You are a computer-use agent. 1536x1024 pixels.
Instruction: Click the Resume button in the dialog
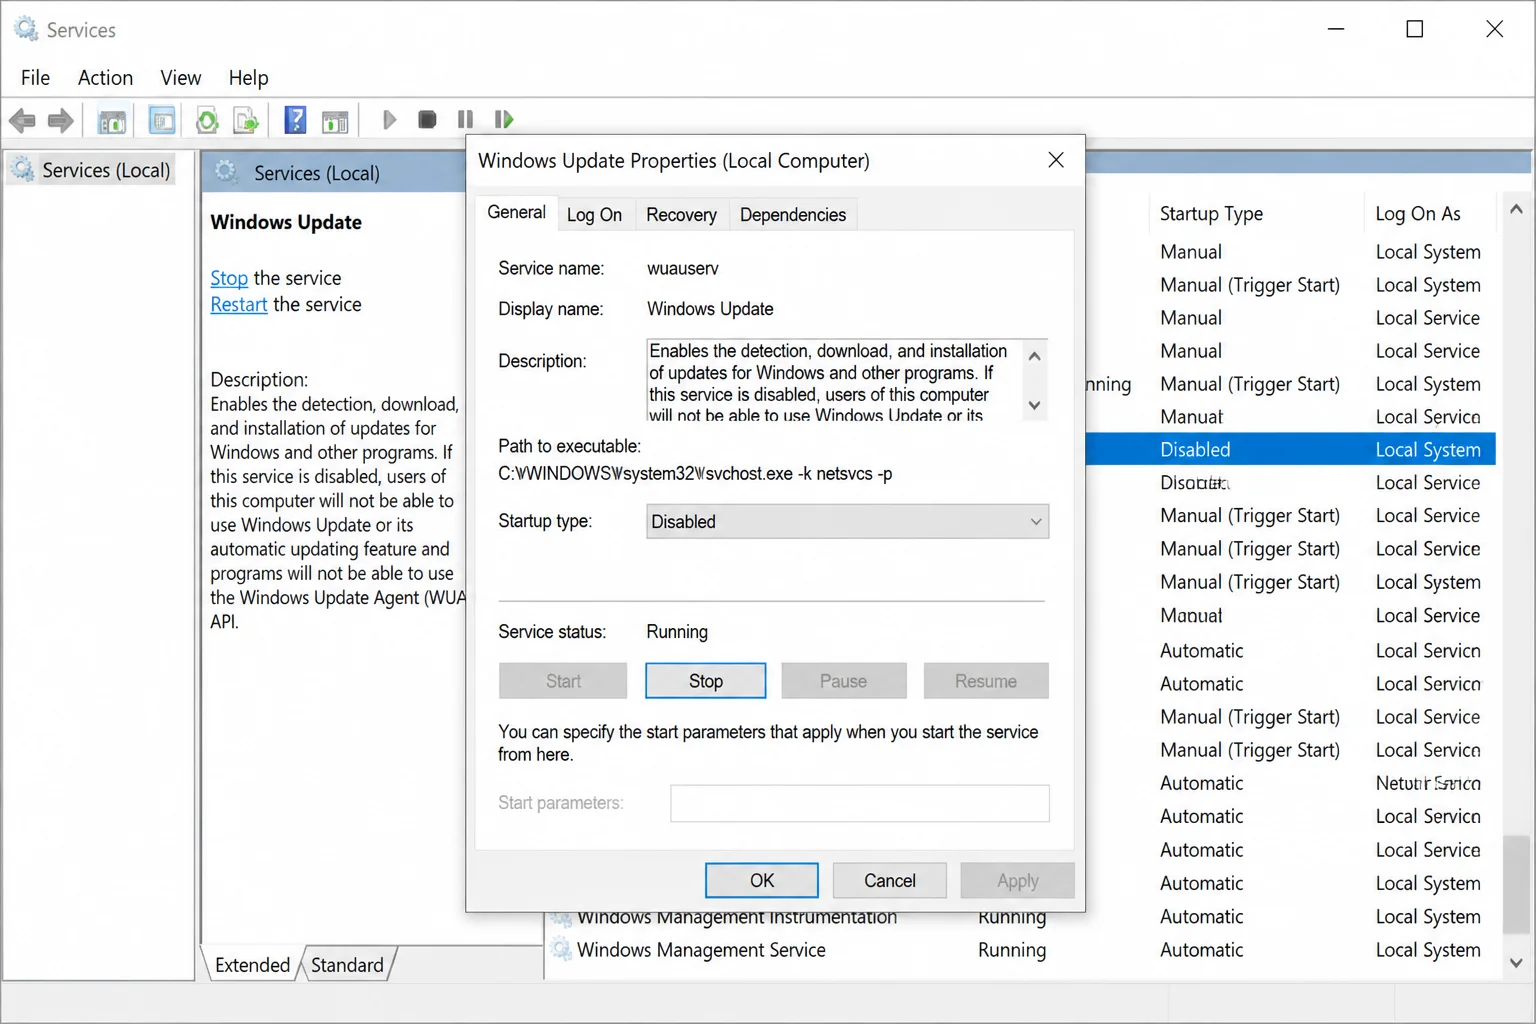coord(986,681)
